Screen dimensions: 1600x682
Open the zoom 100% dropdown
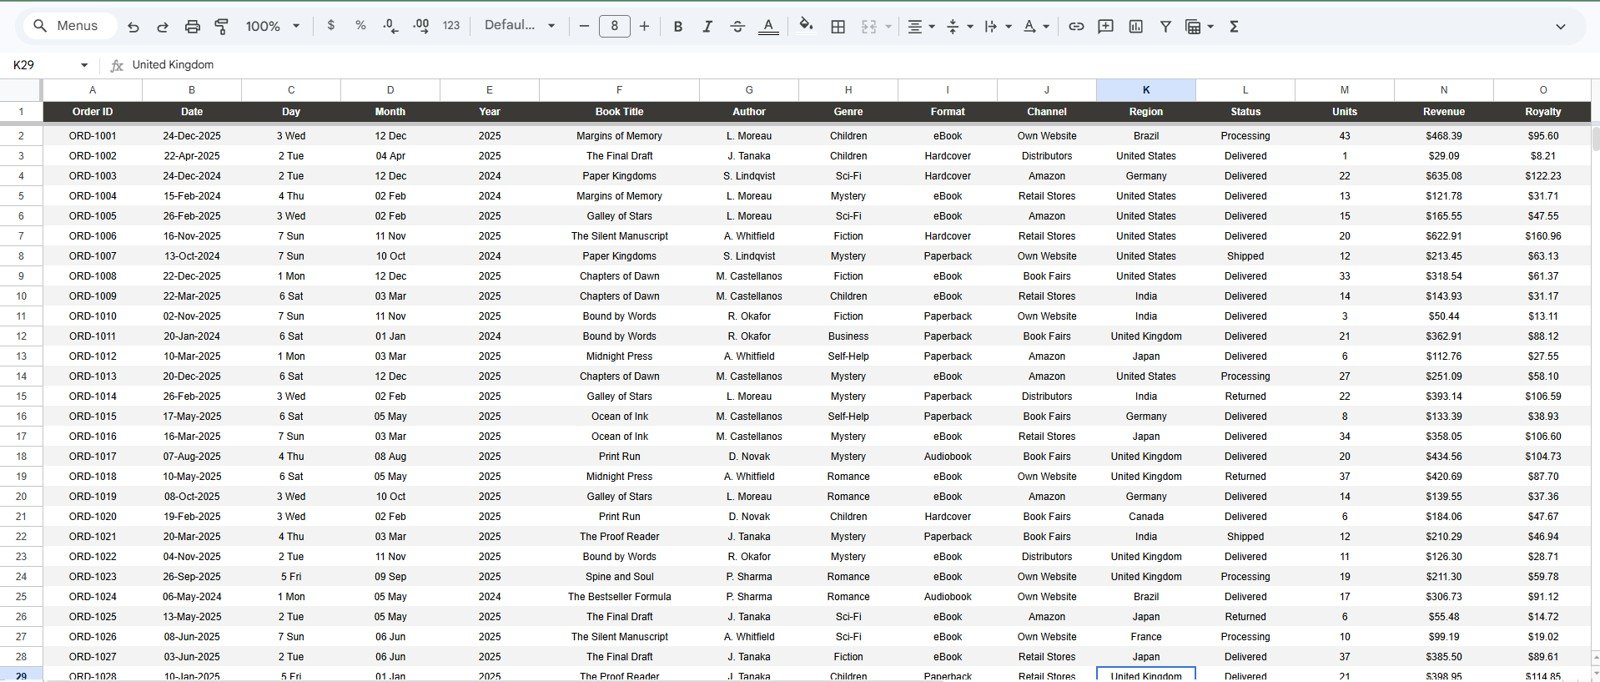(x=273, y=26)
